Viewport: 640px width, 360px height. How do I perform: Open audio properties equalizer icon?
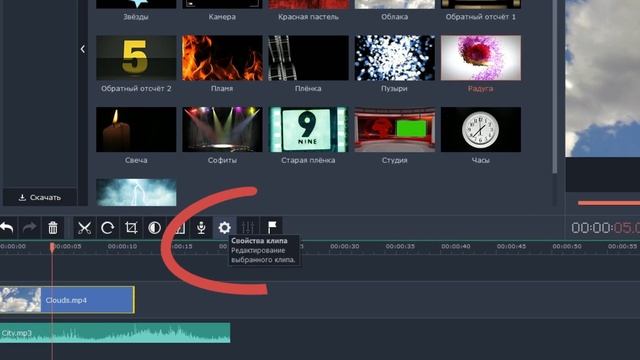point(248,227)
